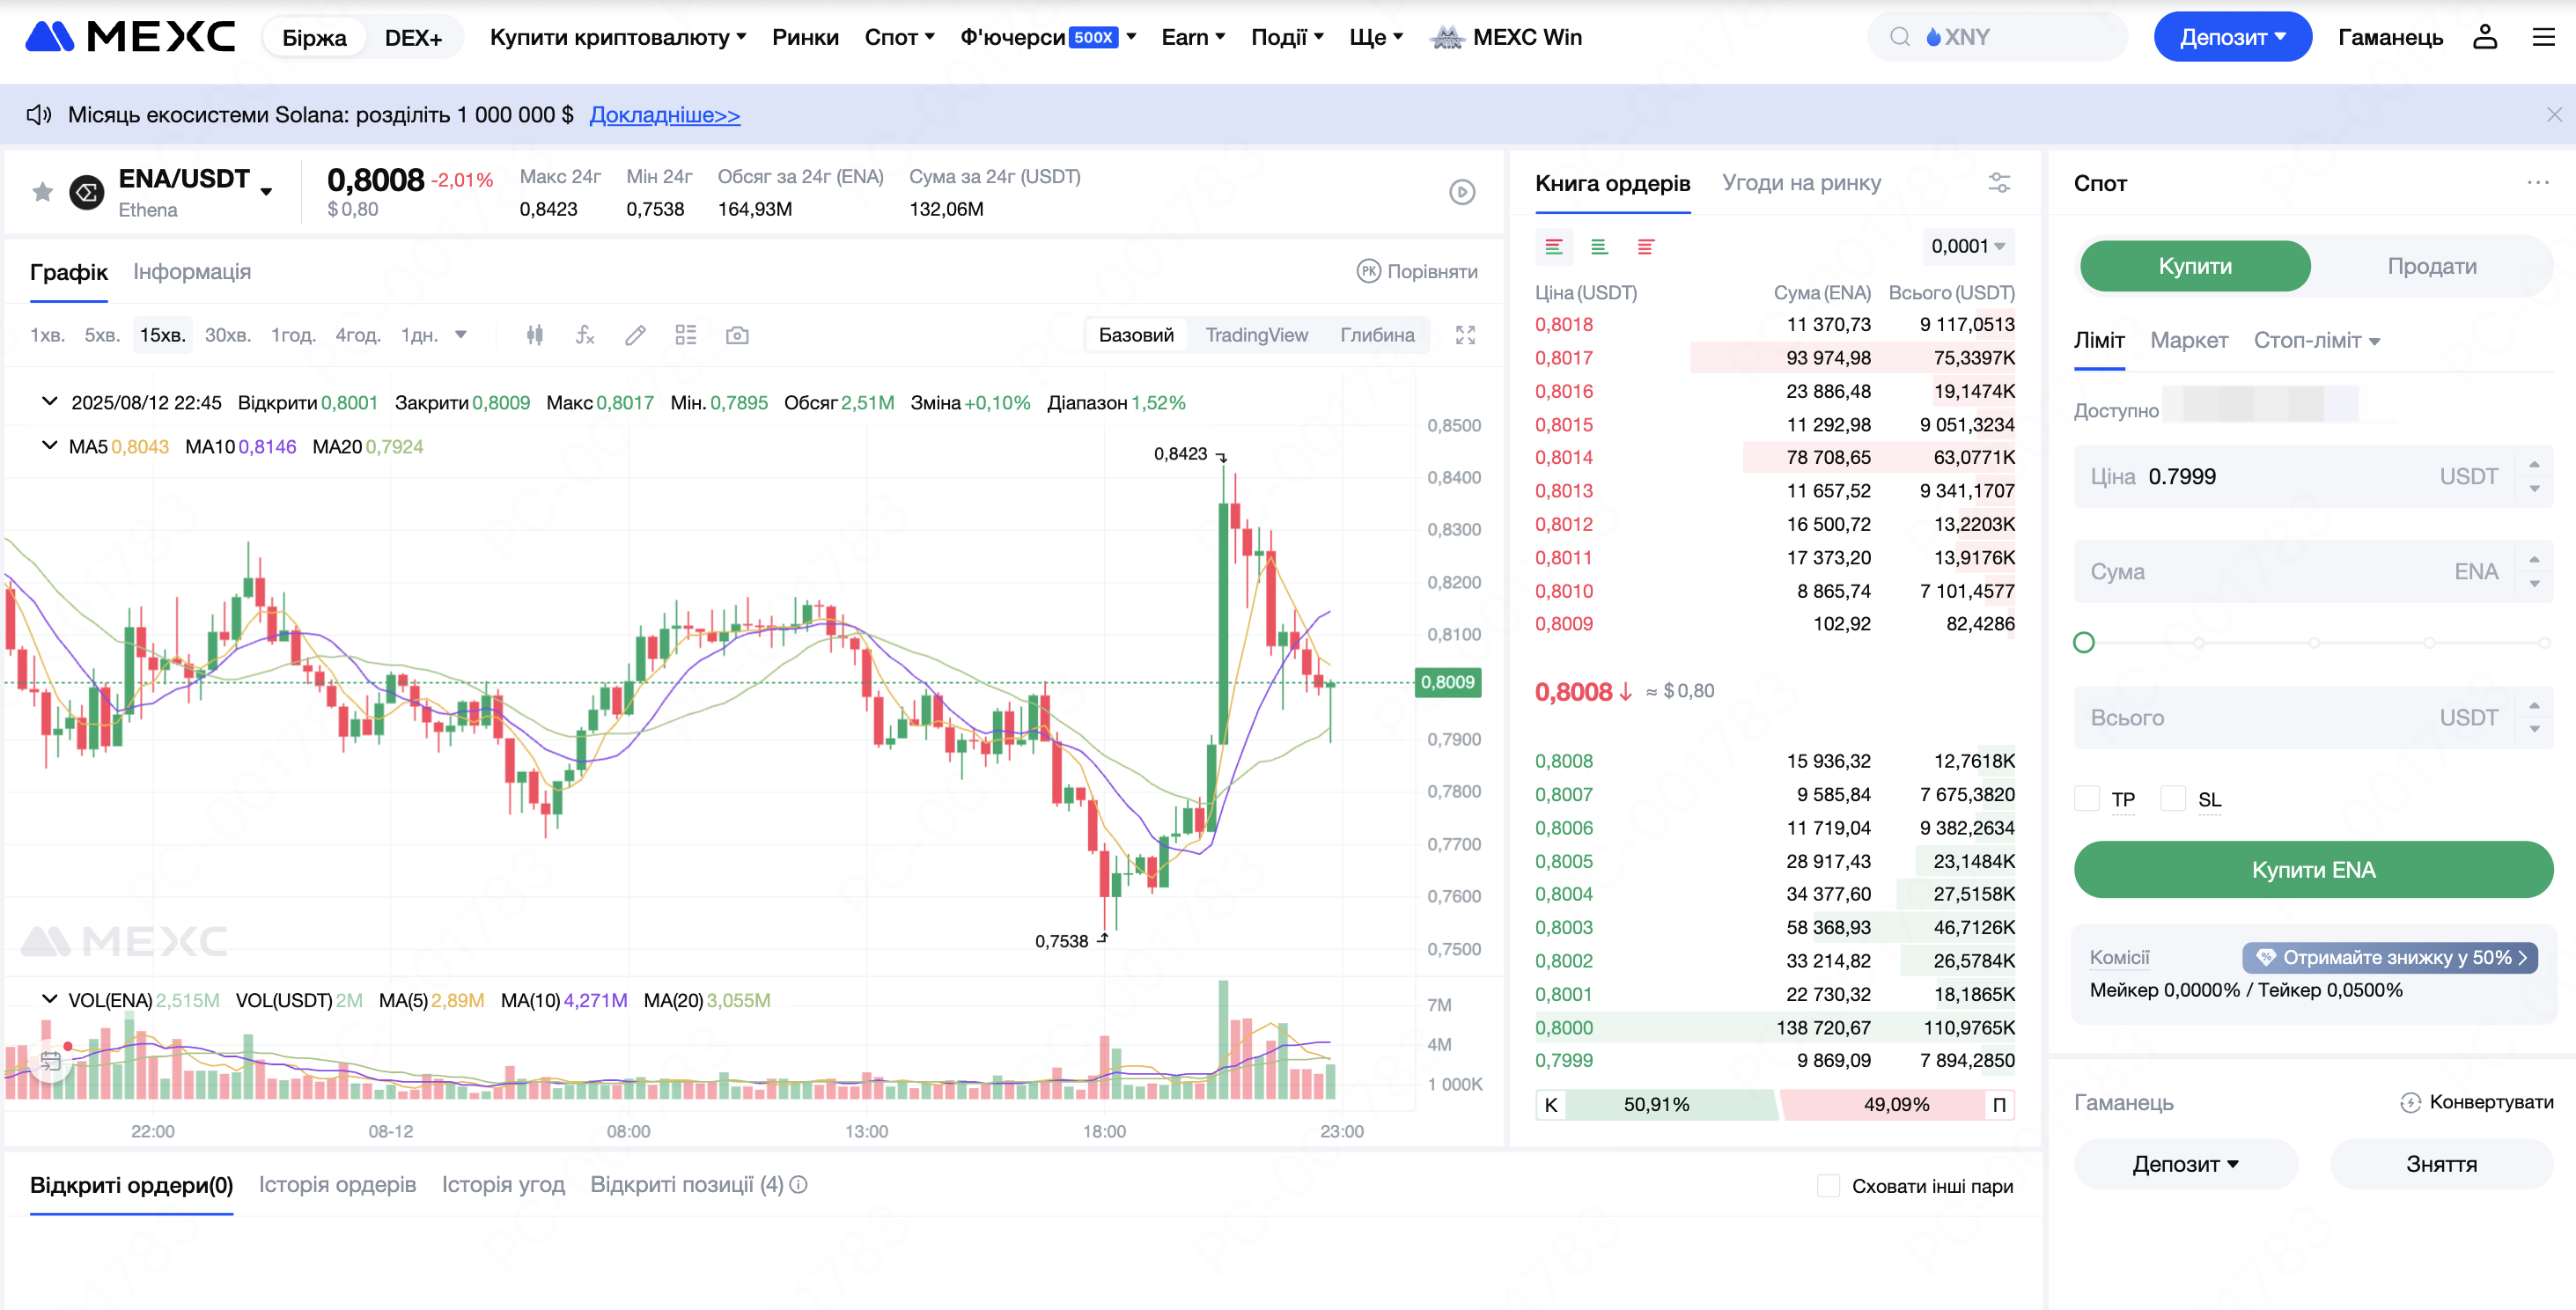Open the Спот dropdown menu
The width and height of the screenshot is (2576, 1310).
pyautogui.click(x=899, y=37)
